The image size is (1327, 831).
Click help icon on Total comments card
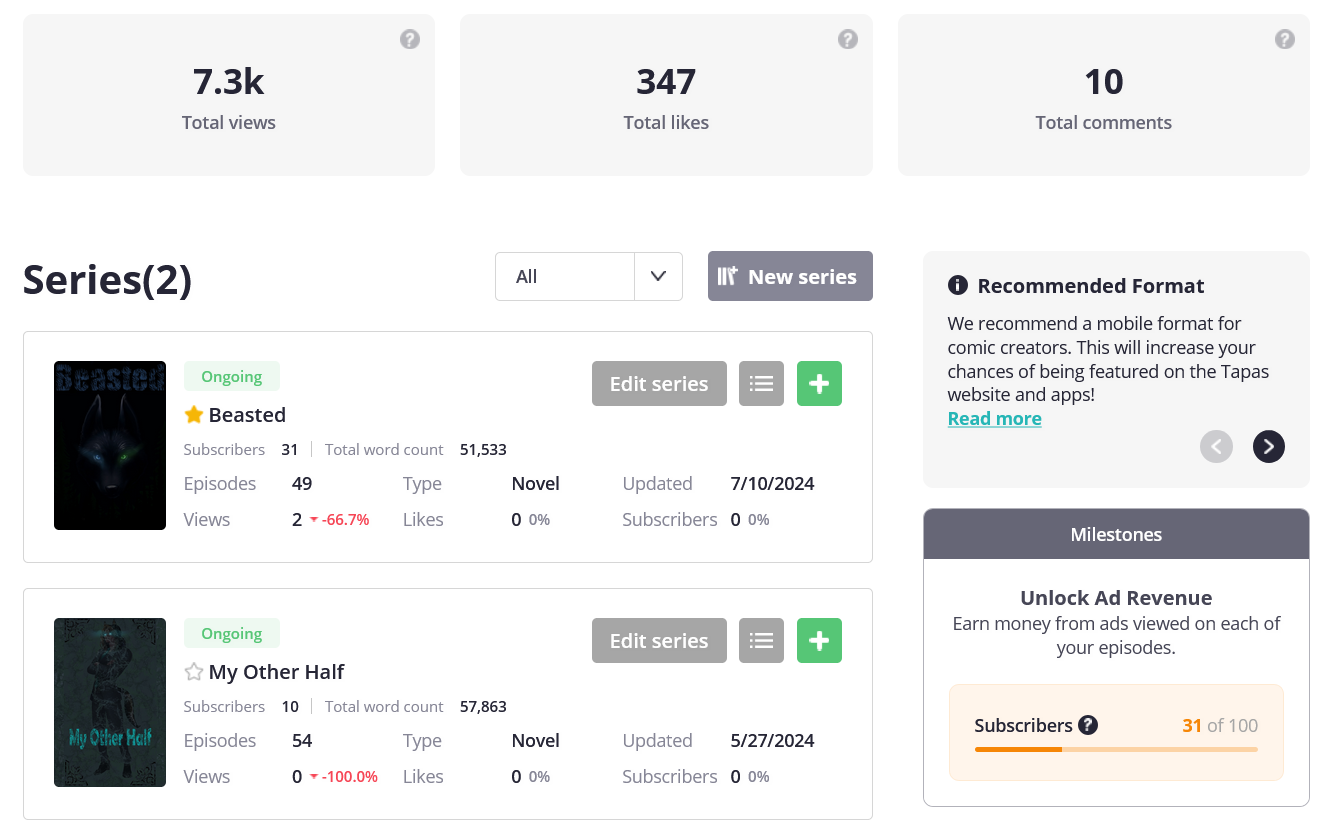(x=1285, y=39)
